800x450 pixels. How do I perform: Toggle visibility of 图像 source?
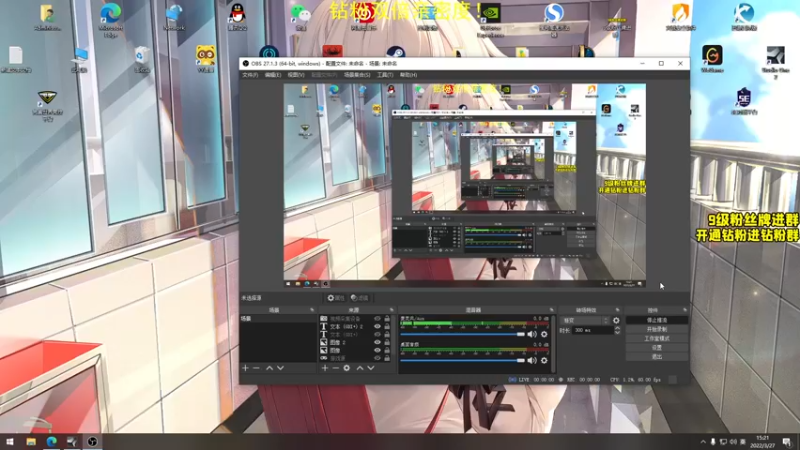pyautogui.click(x=377, y=351)
